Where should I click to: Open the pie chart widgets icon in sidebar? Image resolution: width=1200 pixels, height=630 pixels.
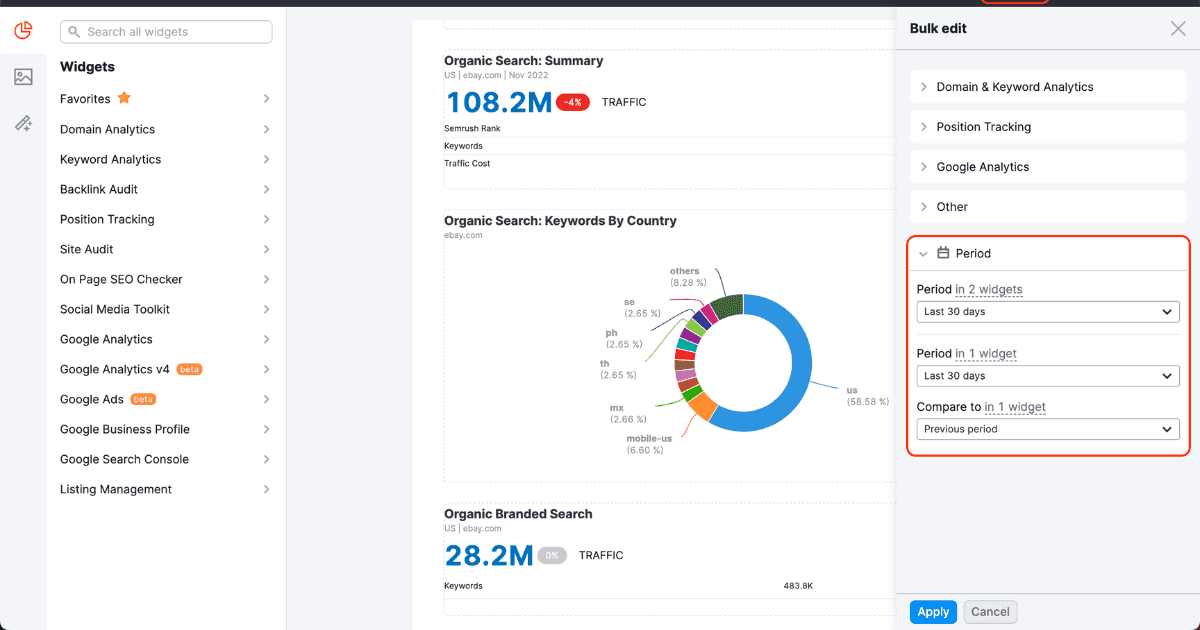pos(23,31)
